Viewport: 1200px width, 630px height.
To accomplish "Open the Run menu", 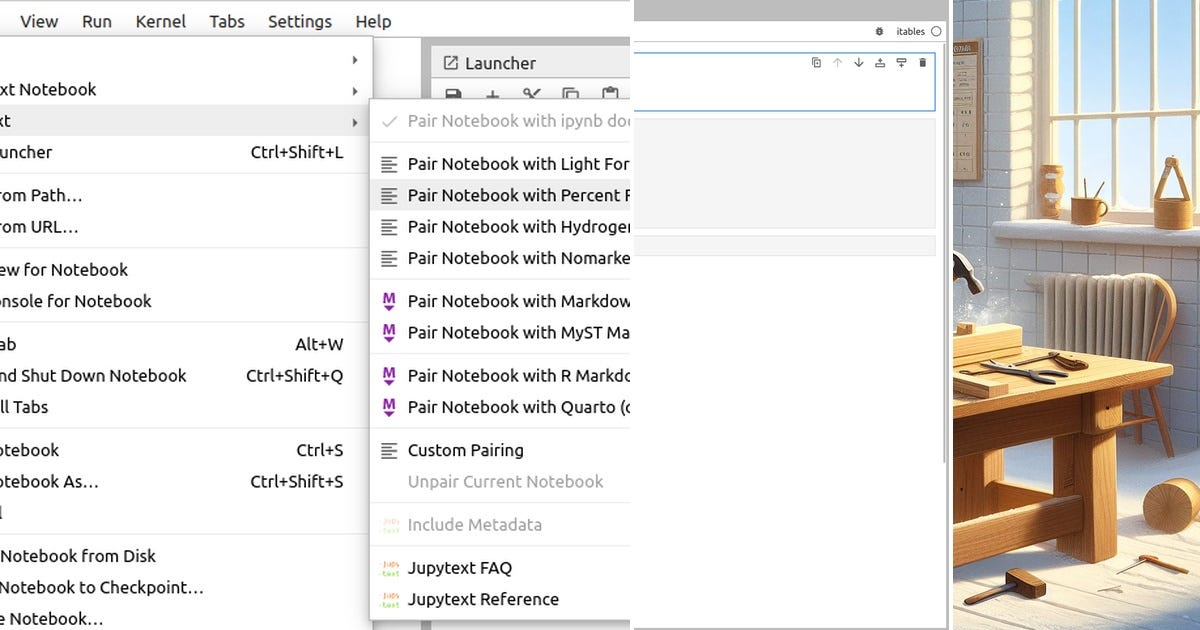I will [x=97, y=21].
